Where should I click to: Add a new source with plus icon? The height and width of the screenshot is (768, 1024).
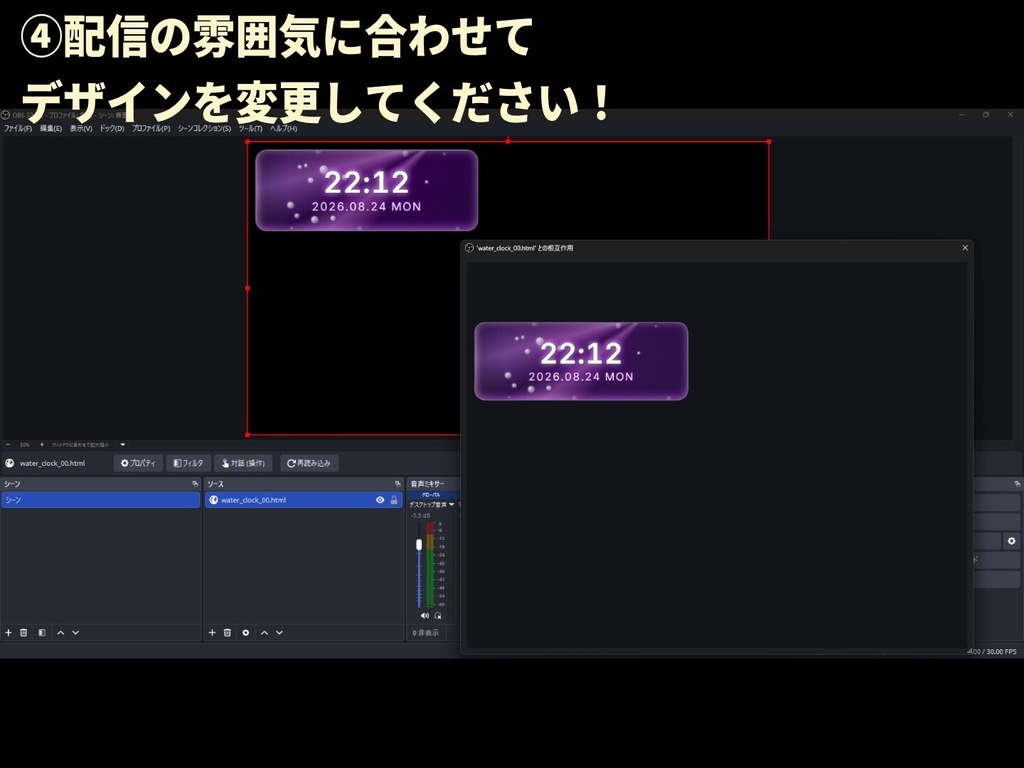[x=212, y=632]
